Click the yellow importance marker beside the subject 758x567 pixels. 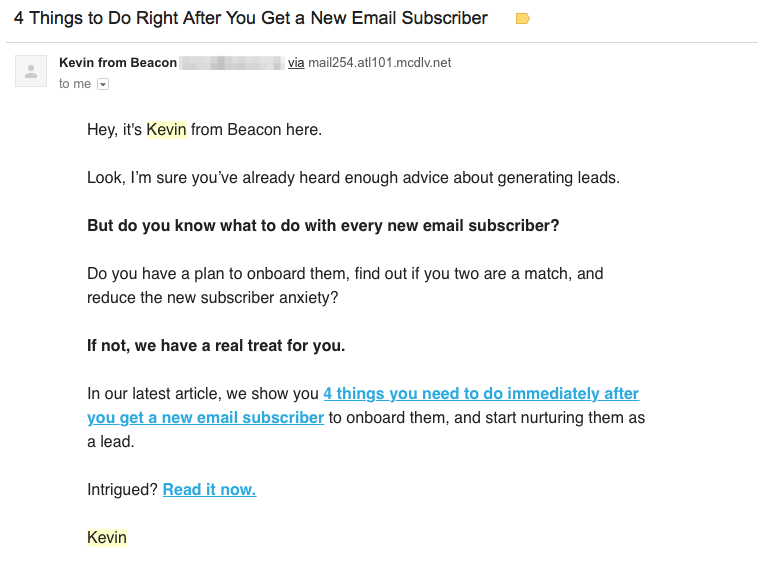523,19
